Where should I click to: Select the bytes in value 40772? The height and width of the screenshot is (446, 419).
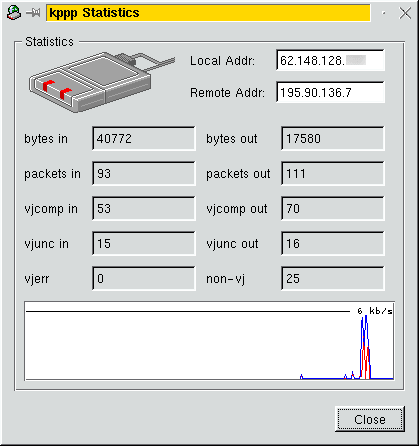pyautogui.click(x=144, y=138)
